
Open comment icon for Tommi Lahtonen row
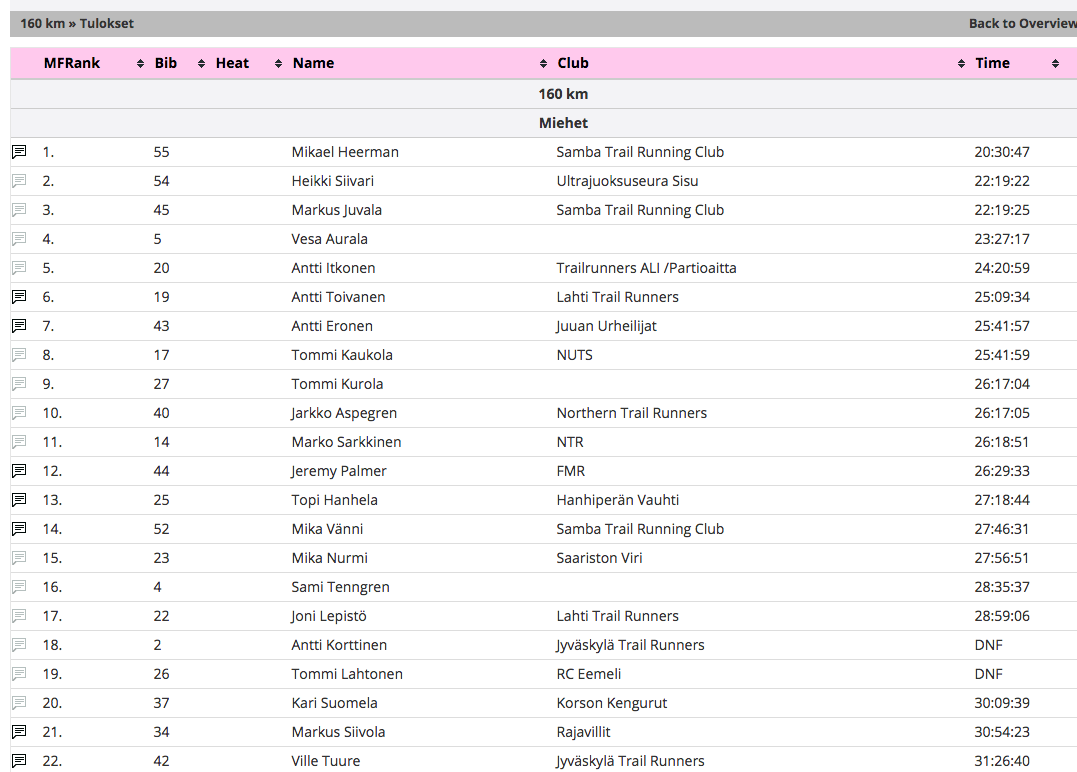point(19,673)
